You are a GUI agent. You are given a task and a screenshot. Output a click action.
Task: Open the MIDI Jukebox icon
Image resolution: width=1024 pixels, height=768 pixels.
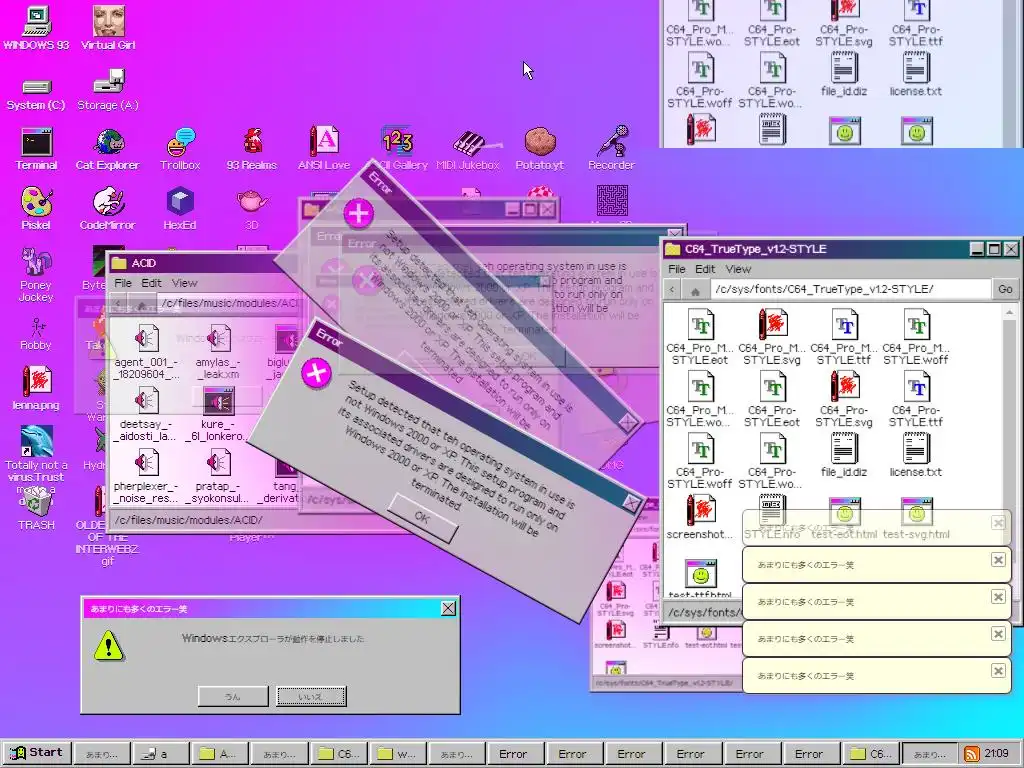[x=468, y=150]
